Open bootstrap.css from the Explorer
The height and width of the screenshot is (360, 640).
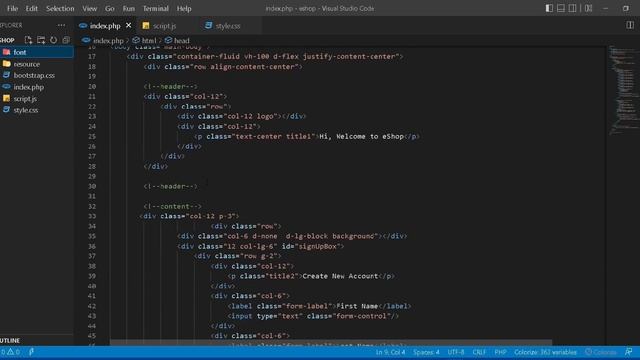coord(37,76)
